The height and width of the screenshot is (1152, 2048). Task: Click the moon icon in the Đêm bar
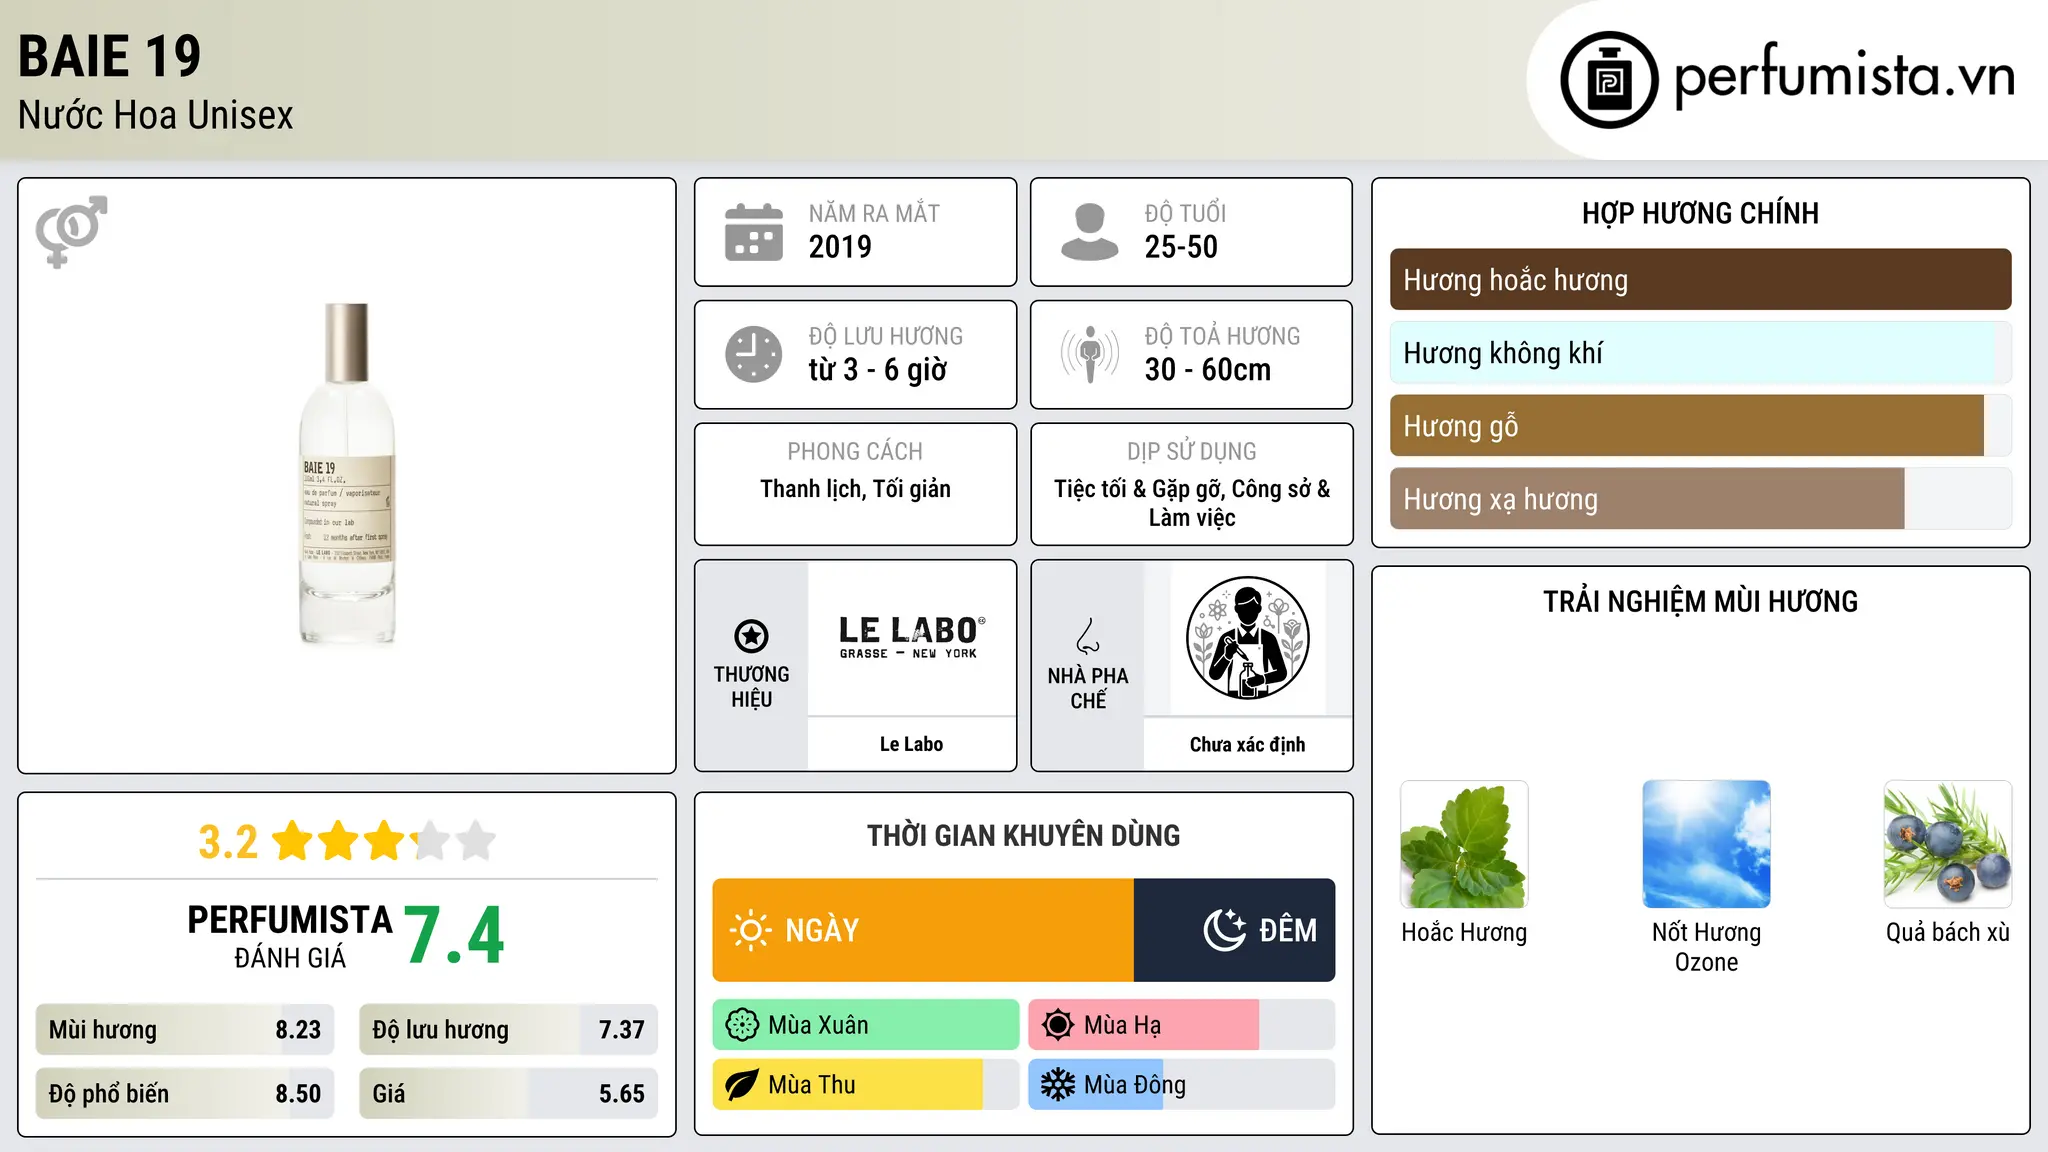1225,930
